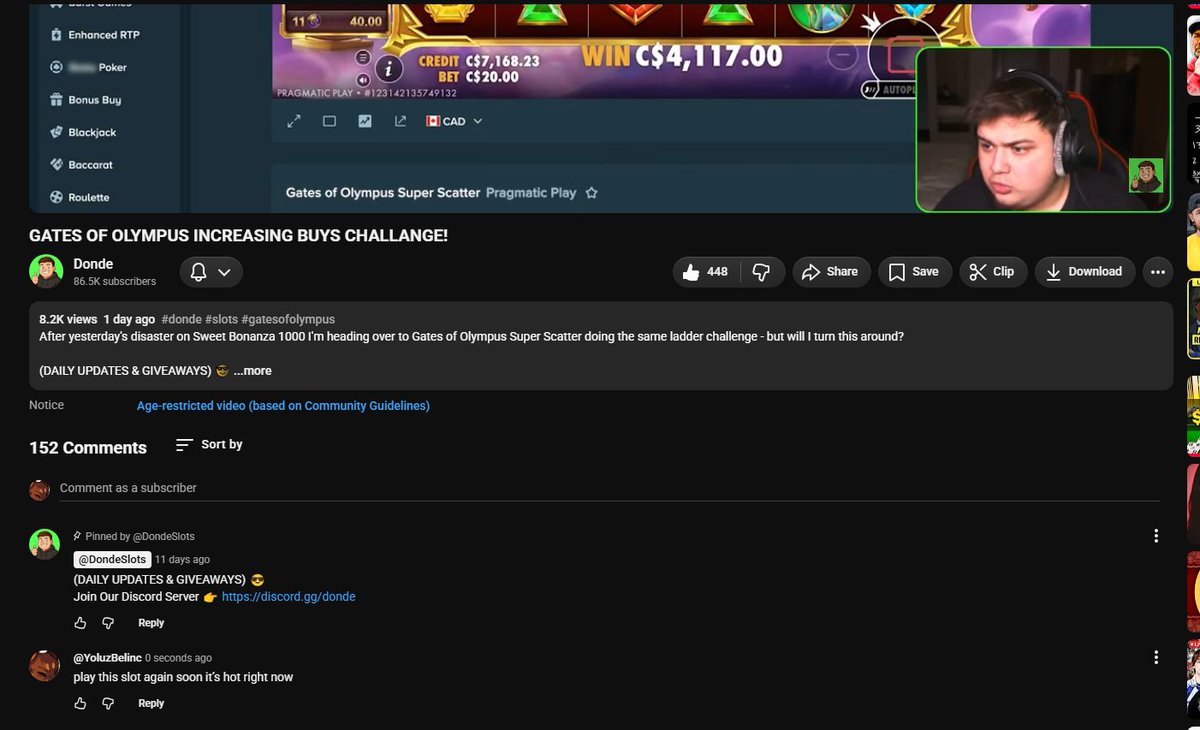Screen dimensions: 1200x730
Task: Click the slot game info 'i' icon
Action: coord(388,68)
